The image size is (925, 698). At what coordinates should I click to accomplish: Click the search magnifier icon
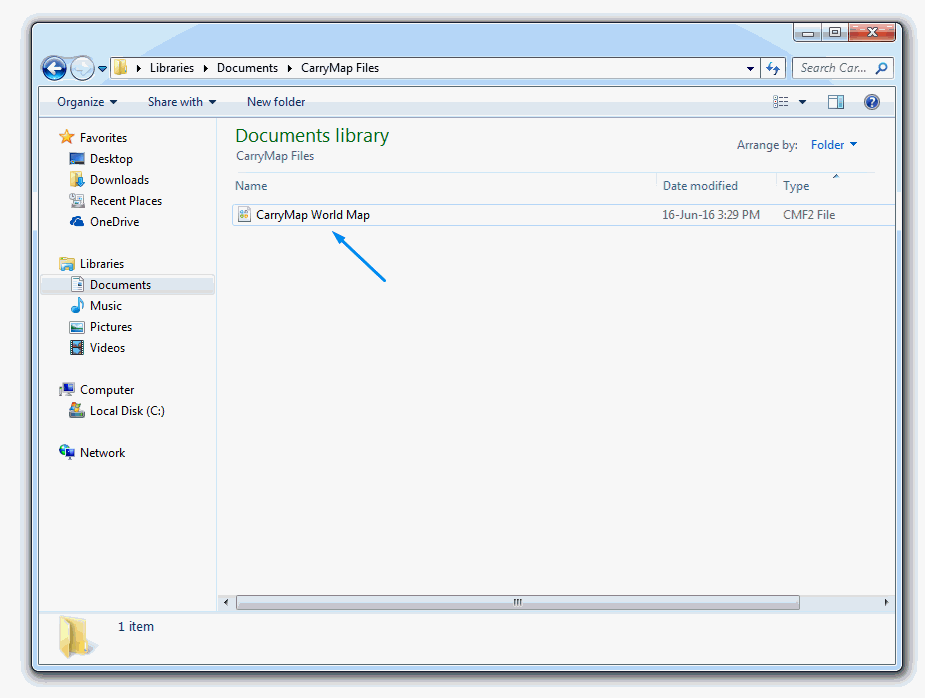pos(881,68)
